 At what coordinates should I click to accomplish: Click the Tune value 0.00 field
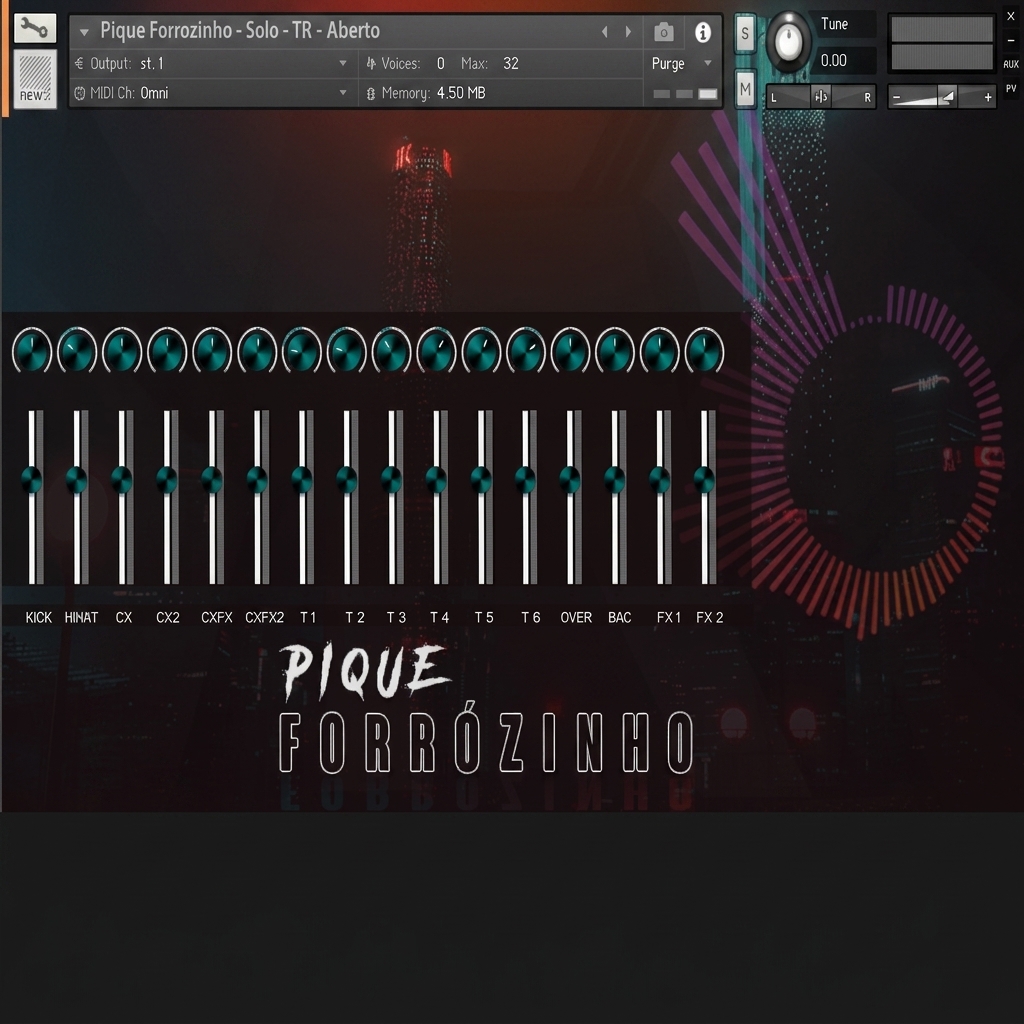coord(845,61)
